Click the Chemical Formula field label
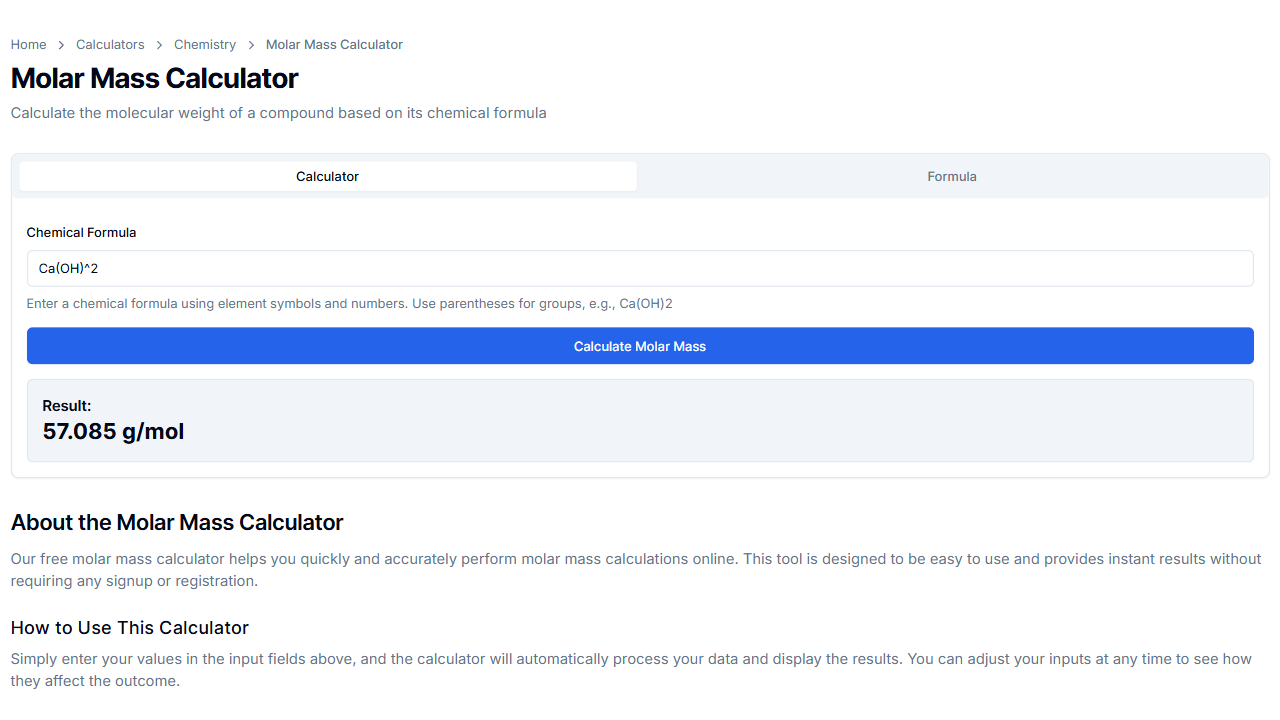This screenshot has width=1280, height=720. pos(81,233)
